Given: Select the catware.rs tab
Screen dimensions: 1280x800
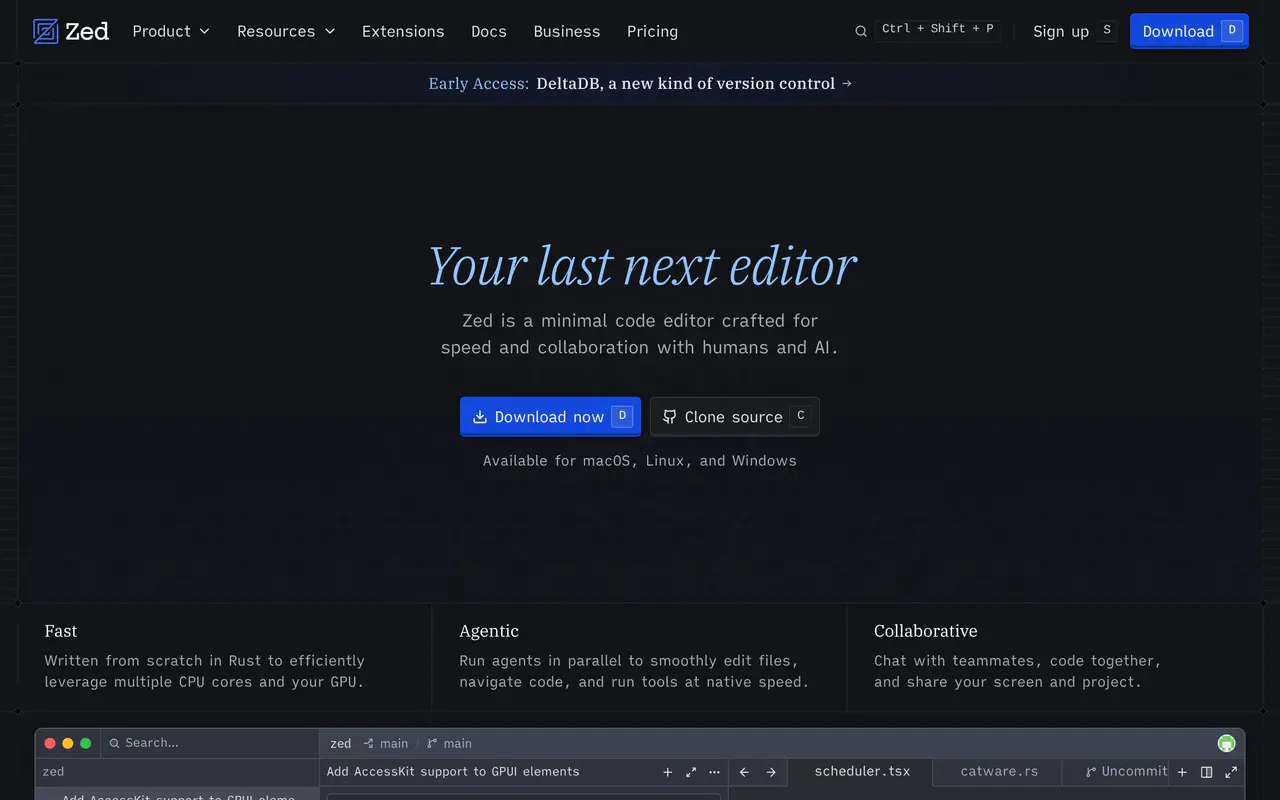Looking at the screenshot, I should pyautogui.click(x=999, y=771).
